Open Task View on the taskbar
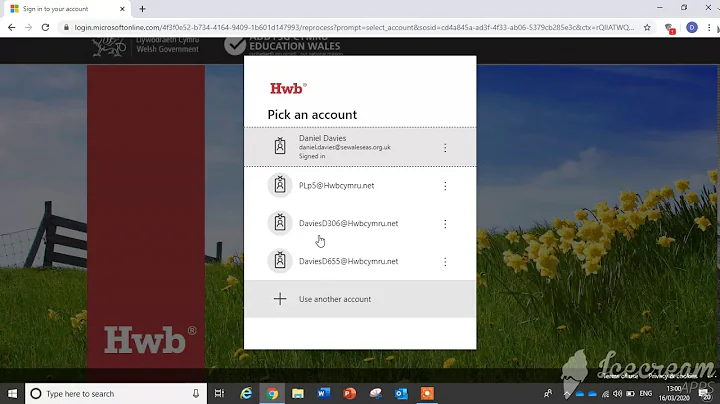 point(219,393)
